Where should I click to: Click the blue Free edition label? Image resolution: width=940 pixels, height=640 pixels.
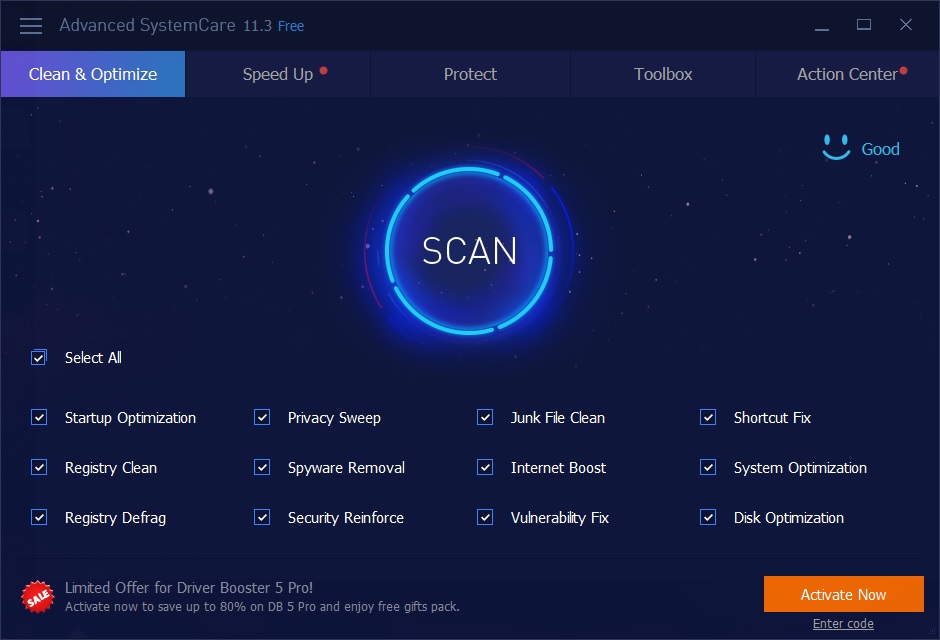291,26
